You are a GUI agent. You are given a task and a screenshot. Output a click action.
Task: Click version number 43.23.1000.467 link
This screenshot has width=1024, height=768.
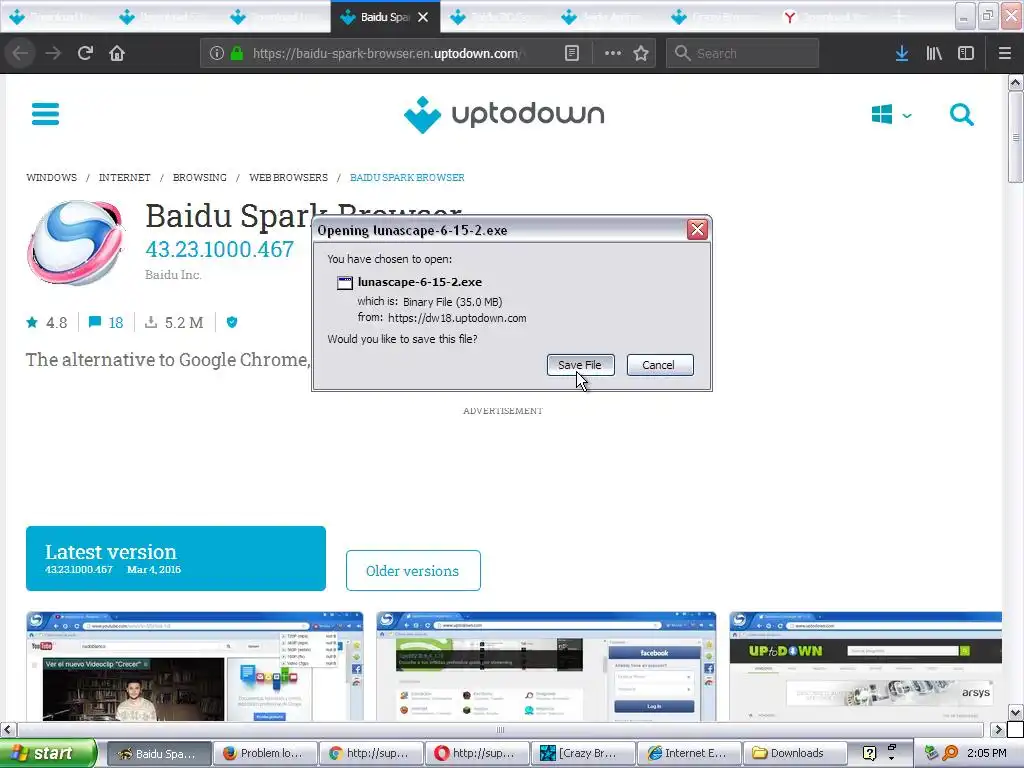219,249
